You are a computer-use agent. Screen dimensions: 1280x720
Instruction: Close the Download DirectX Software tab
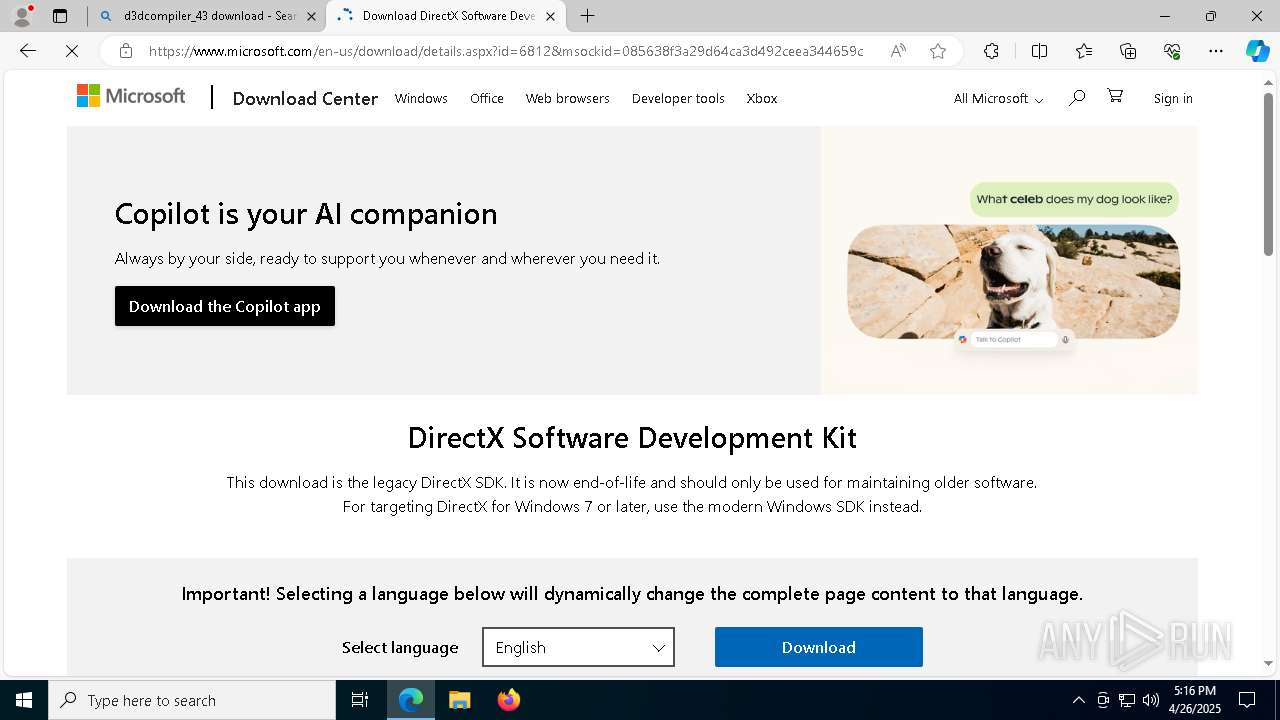pyautogui.click(x=550, y=16)
